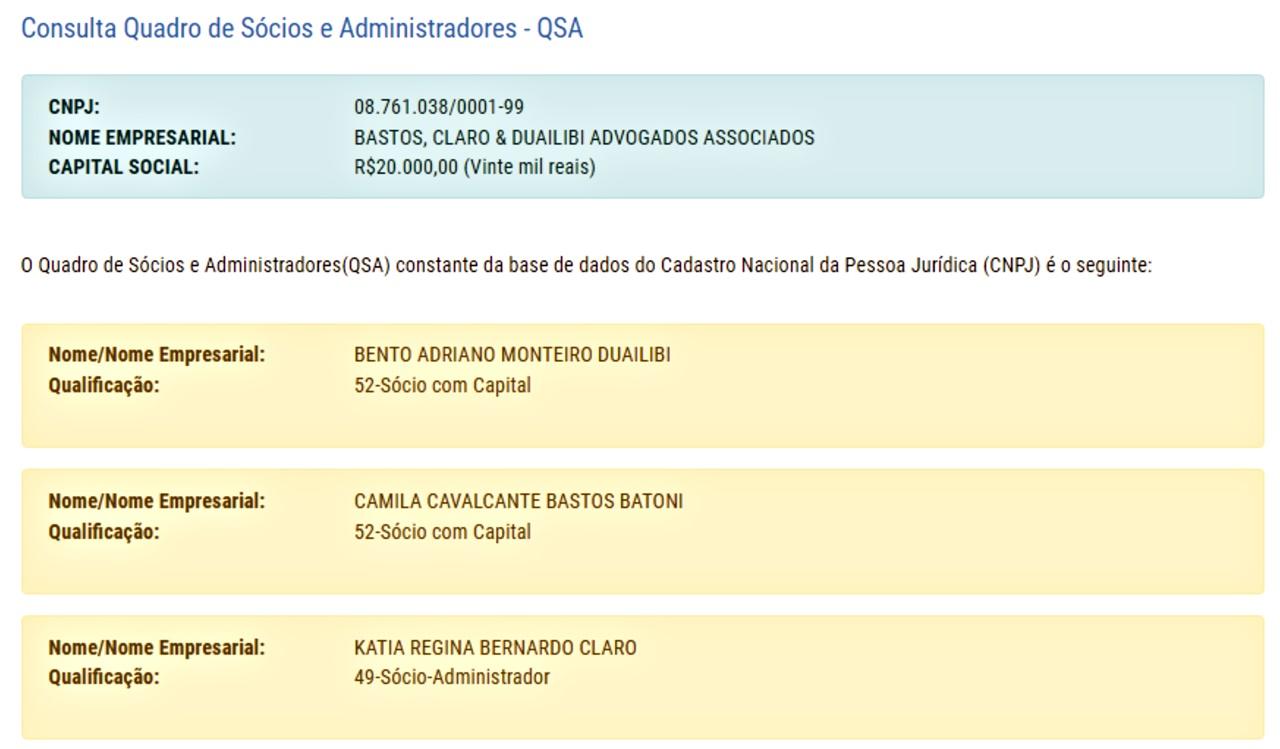
Task: Click company name BASTOS, CLARO & DUAILIBI ADVOGADOS
Action: pyautogui.click(x=584, y=138)
